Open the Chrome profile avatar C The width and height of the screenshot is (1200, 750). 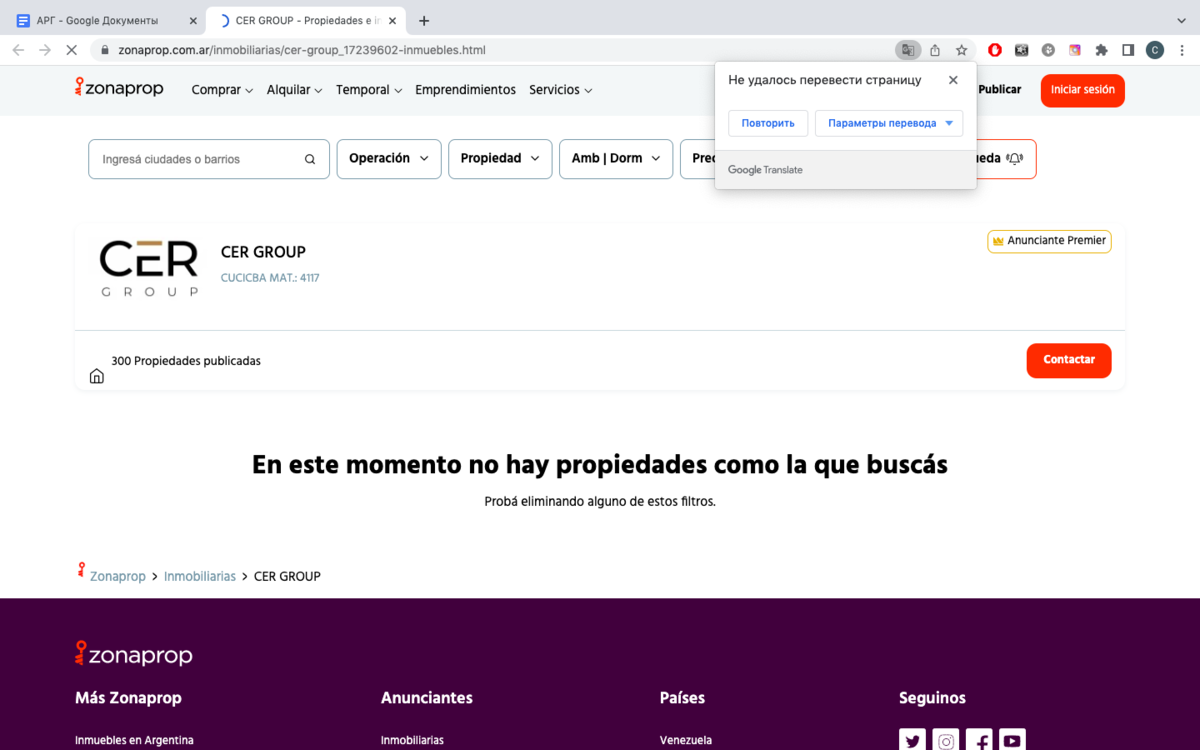[x=1155, y=50]
